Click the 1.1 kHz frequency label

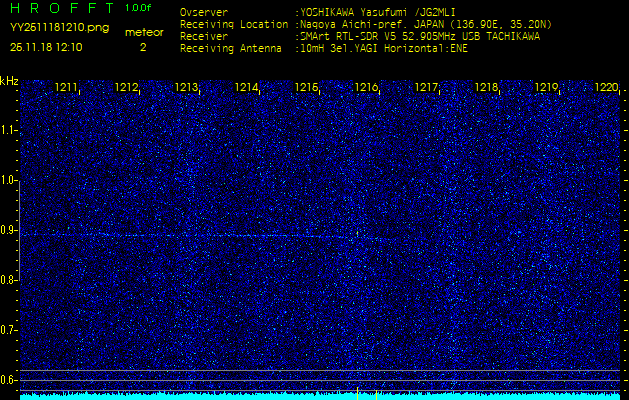tap(9, 130)
